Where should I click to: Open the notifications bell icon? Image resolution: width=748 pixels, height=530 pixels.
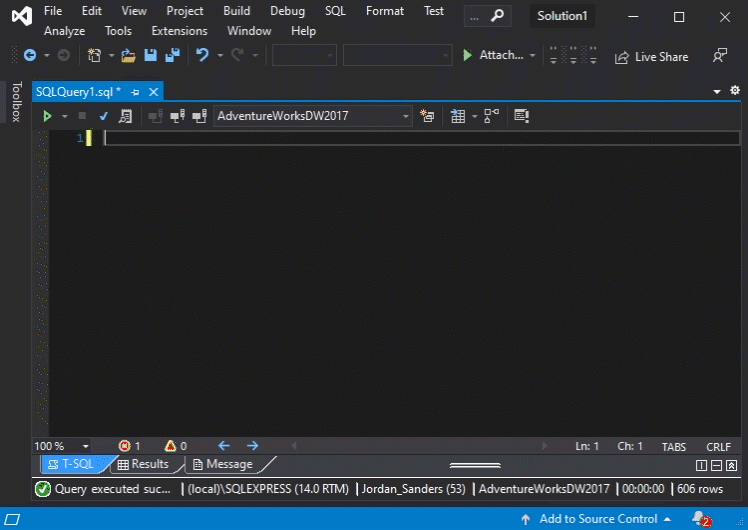698,518
